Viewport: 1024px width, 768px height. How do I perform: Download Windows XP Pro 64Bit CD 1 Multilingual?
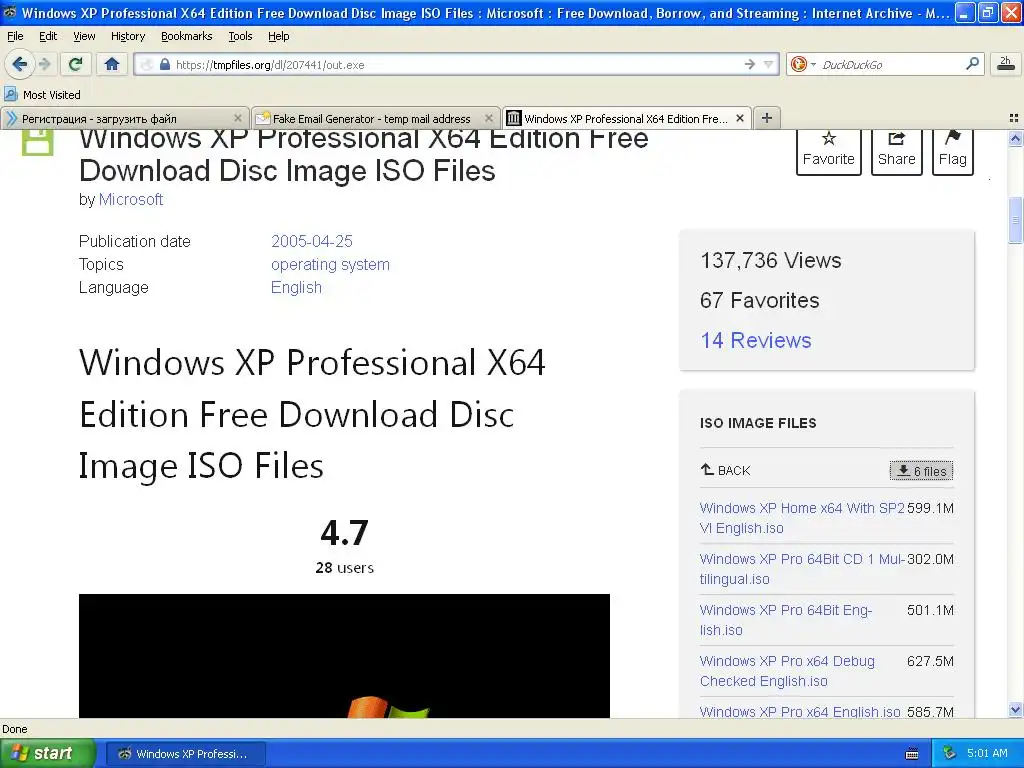click(x=802, y=569)
